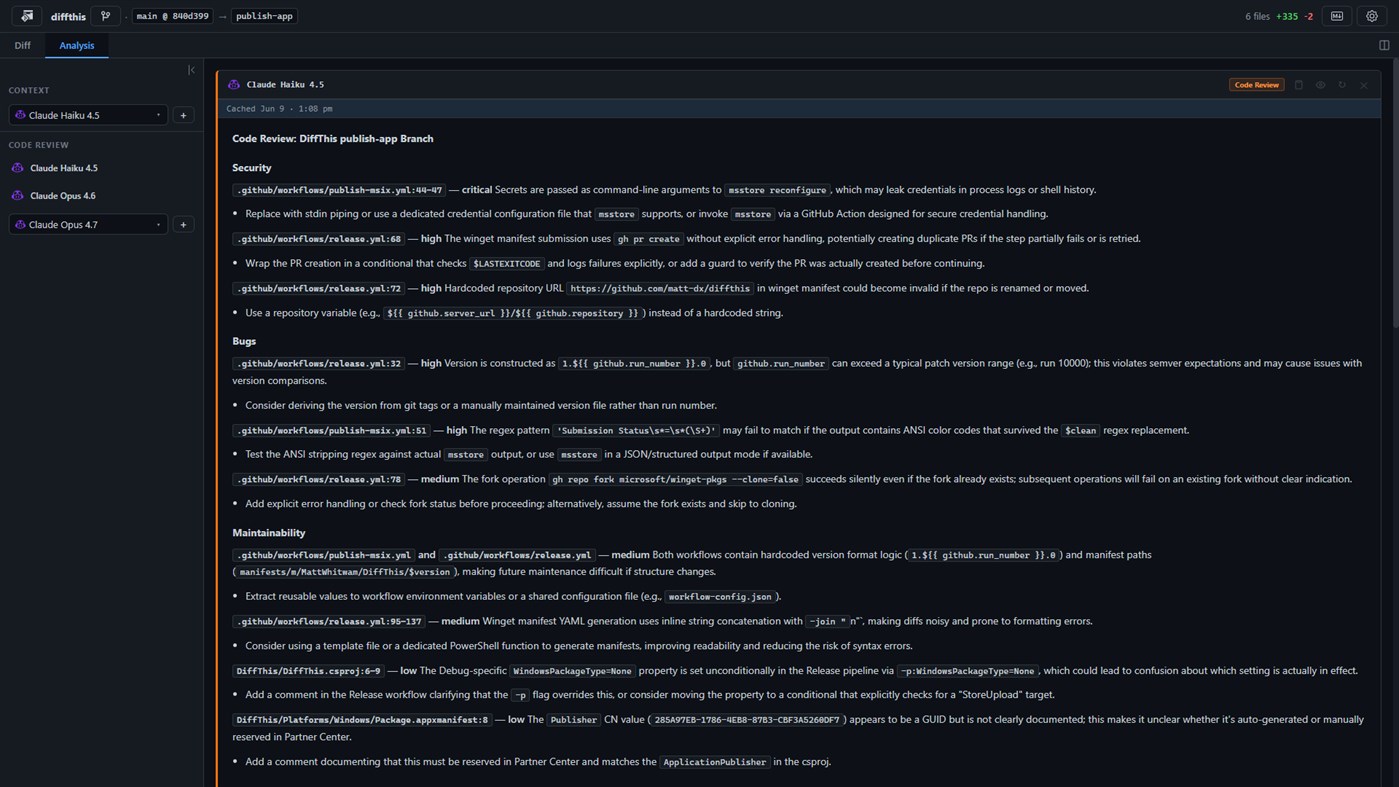Add Claude Opus 4.7 code review with plus button
1399x787 pixels.
click(x=183, y=224)
